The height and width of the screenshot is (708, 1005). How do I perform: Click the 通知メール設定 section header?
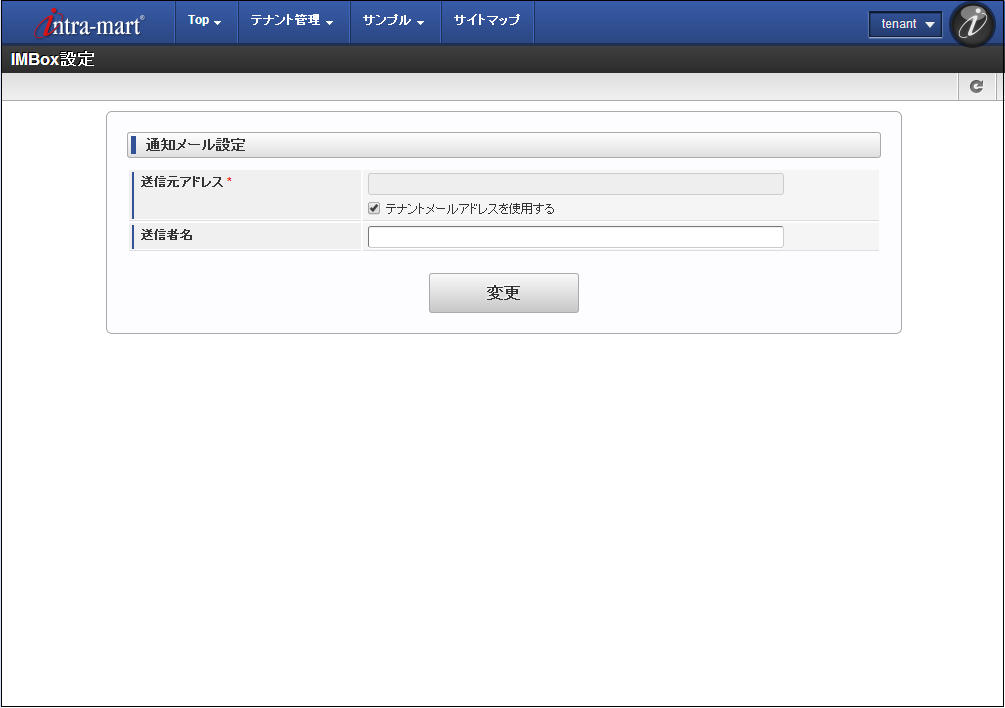504,145
